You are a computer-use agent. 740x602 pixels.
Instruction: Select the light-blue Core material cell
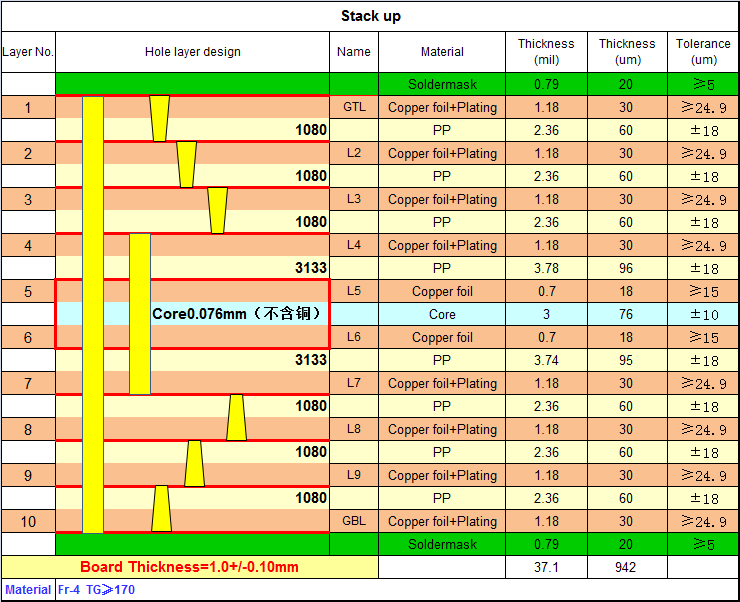(x=442, y=314)
